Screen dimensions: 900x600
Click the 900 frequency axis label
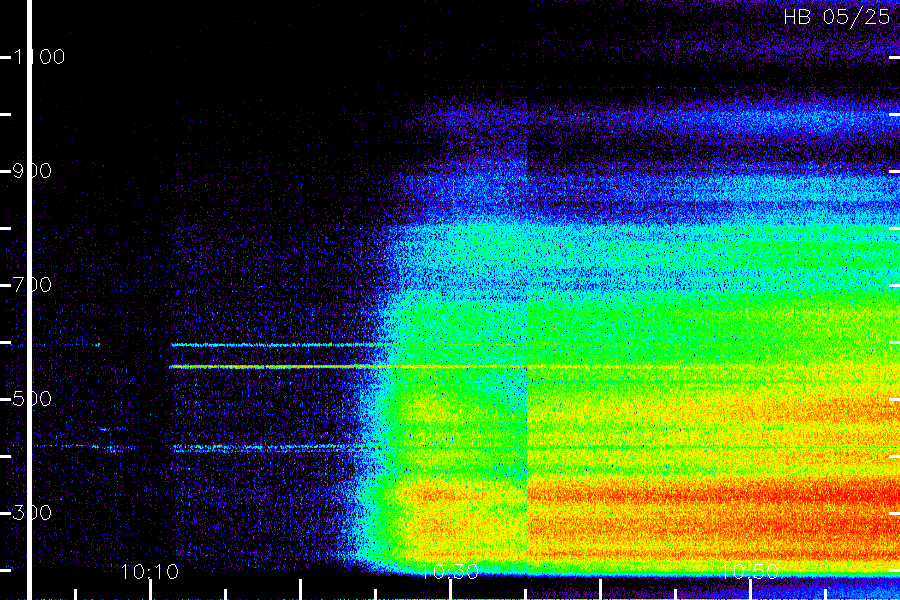[32, 171]
